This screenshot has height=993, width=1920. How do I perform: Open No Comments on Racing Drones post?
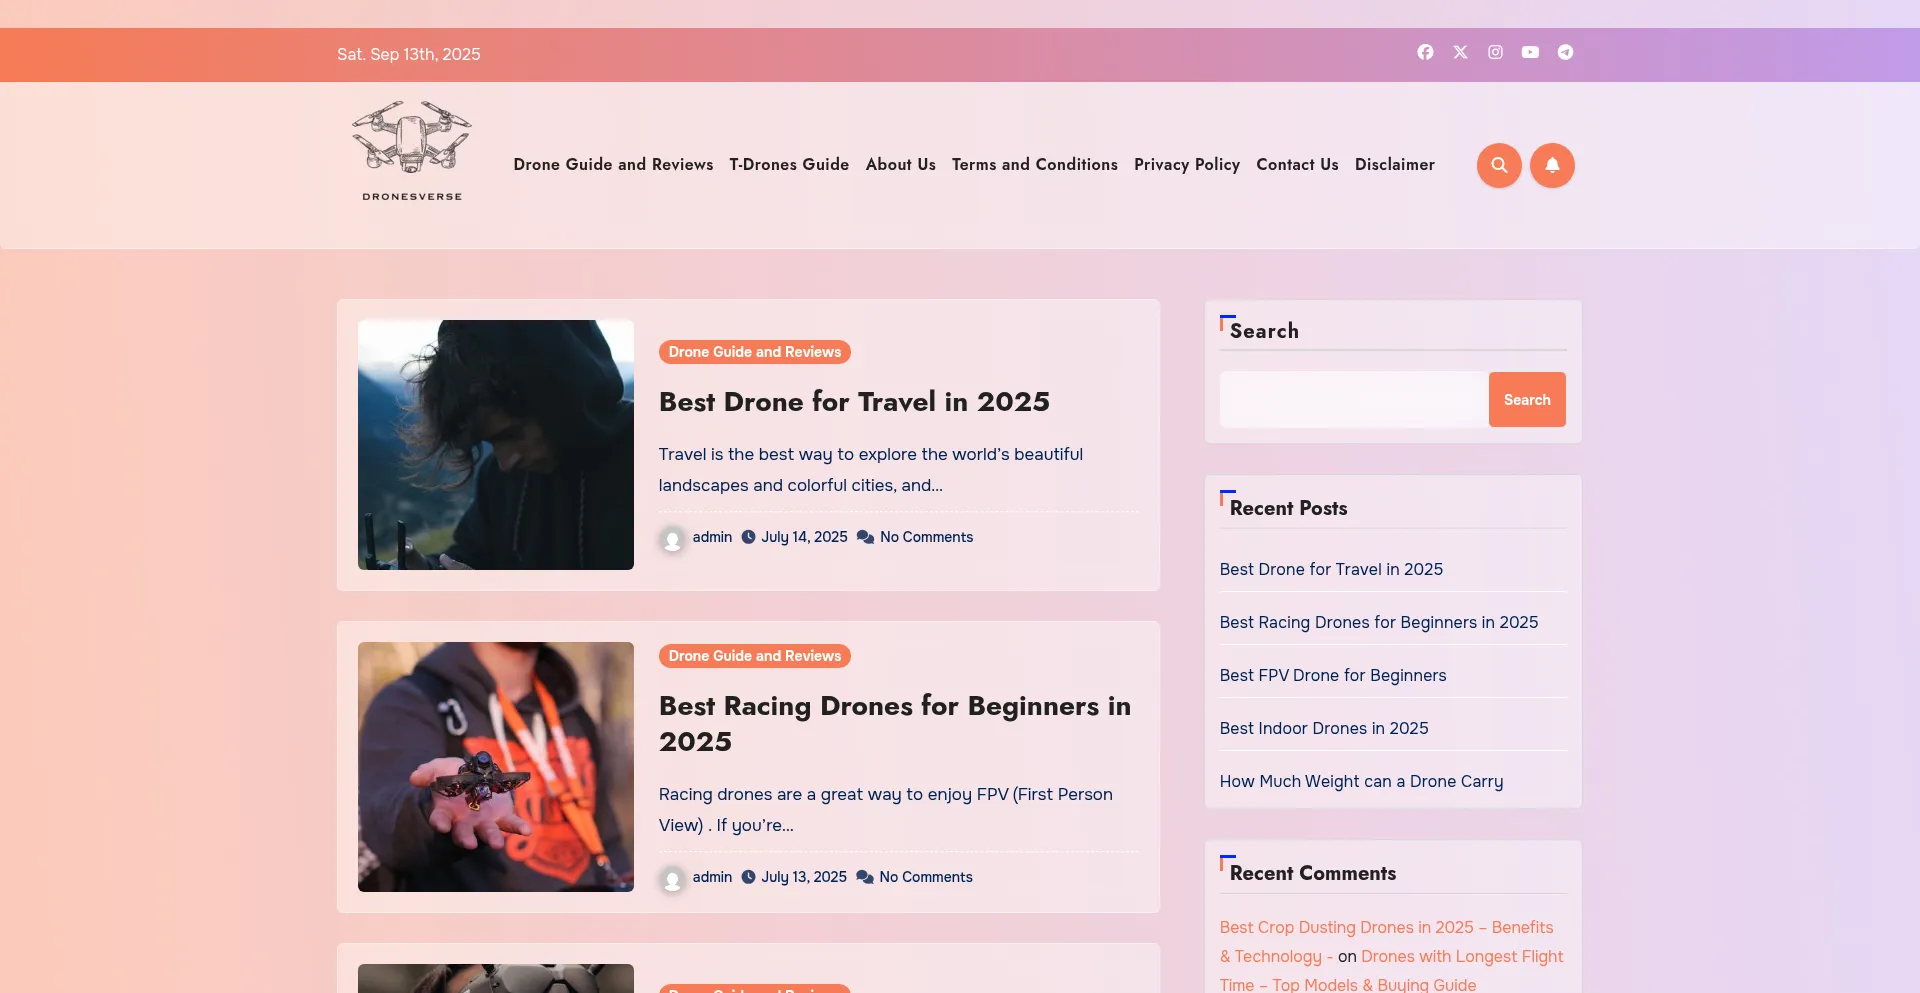926,877
